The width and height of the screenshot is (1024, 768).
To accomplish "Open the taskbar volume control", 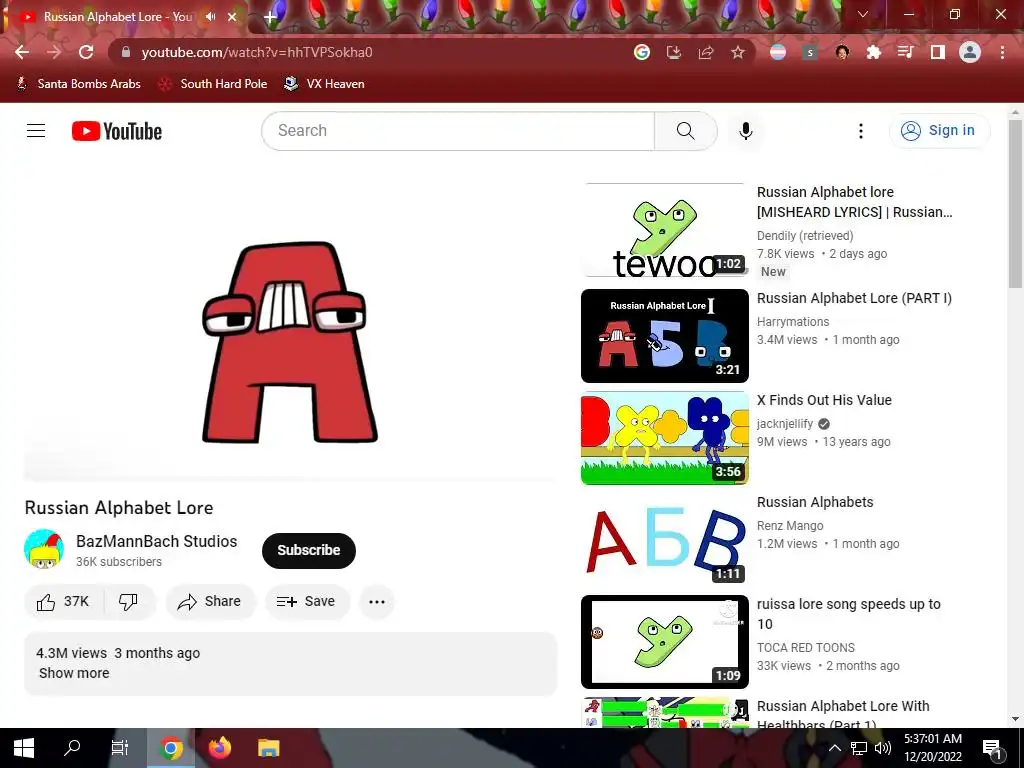I will click(x=883, y=748).
